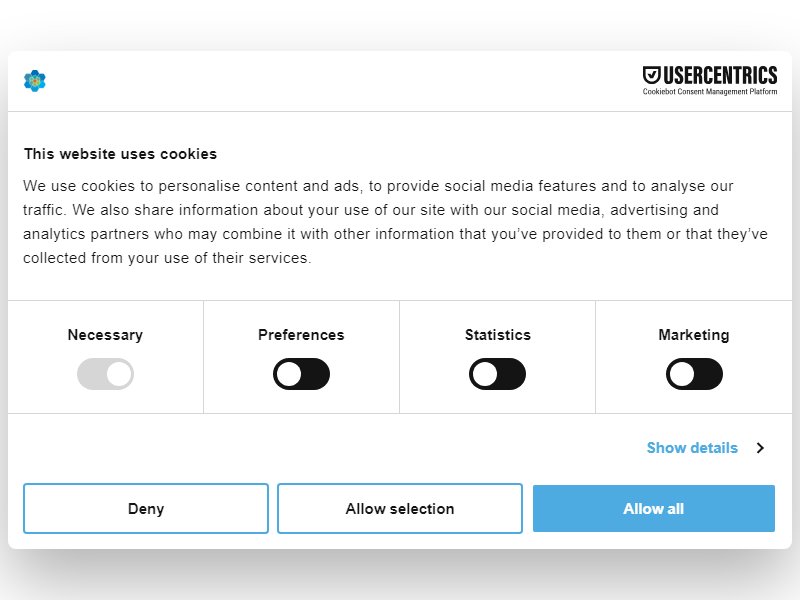The width and height of the screenshot is (800, 600).
Task: Turn on the Marketing cookies switch
Action: 694,374
